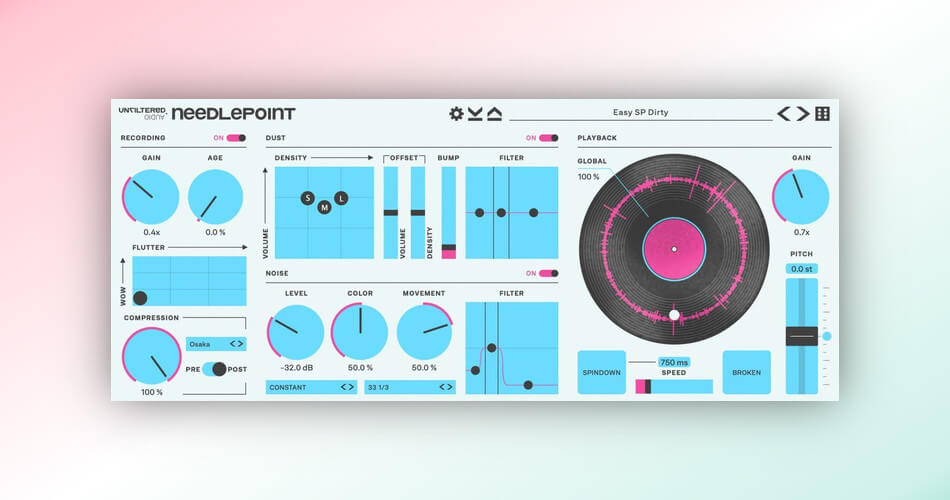Image resolution: width=950 pixels, height=500 pixels.
Task: Click the SPINDOWN button
Action: (602, 372)
